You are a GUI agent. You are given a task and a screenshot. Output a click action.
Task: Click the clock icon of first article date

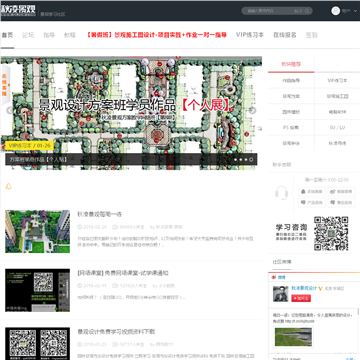coord(79,227)
